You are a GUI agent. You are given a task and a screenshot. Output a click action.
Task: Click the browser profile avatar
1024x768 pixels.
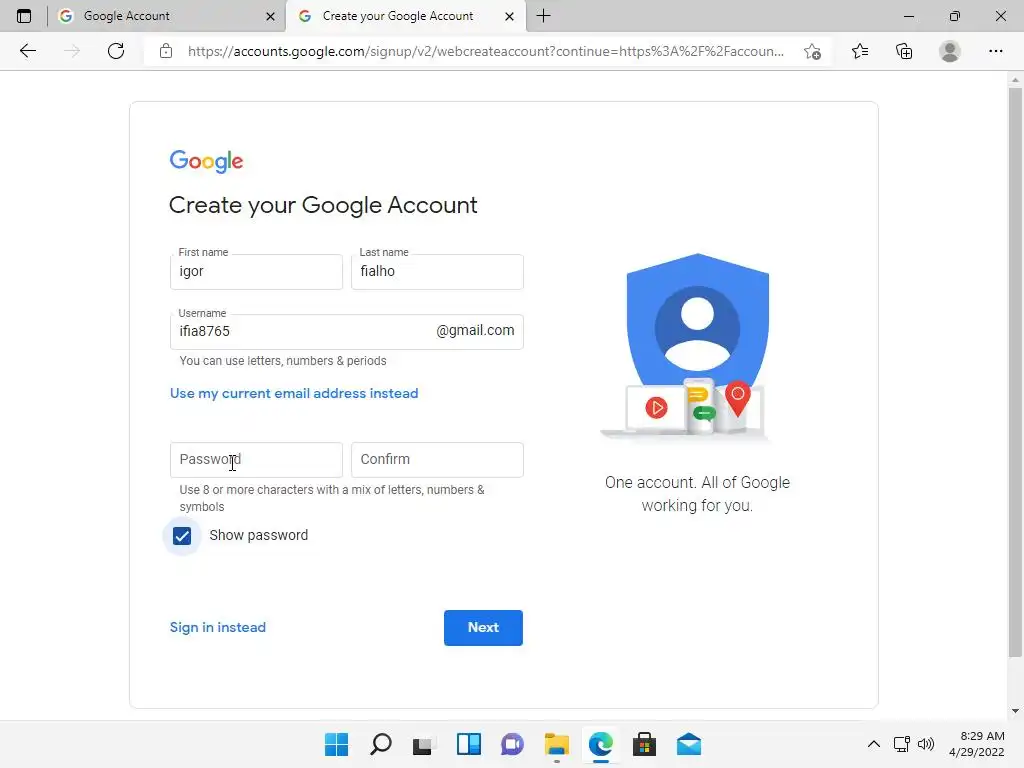[x=950, y=51]
